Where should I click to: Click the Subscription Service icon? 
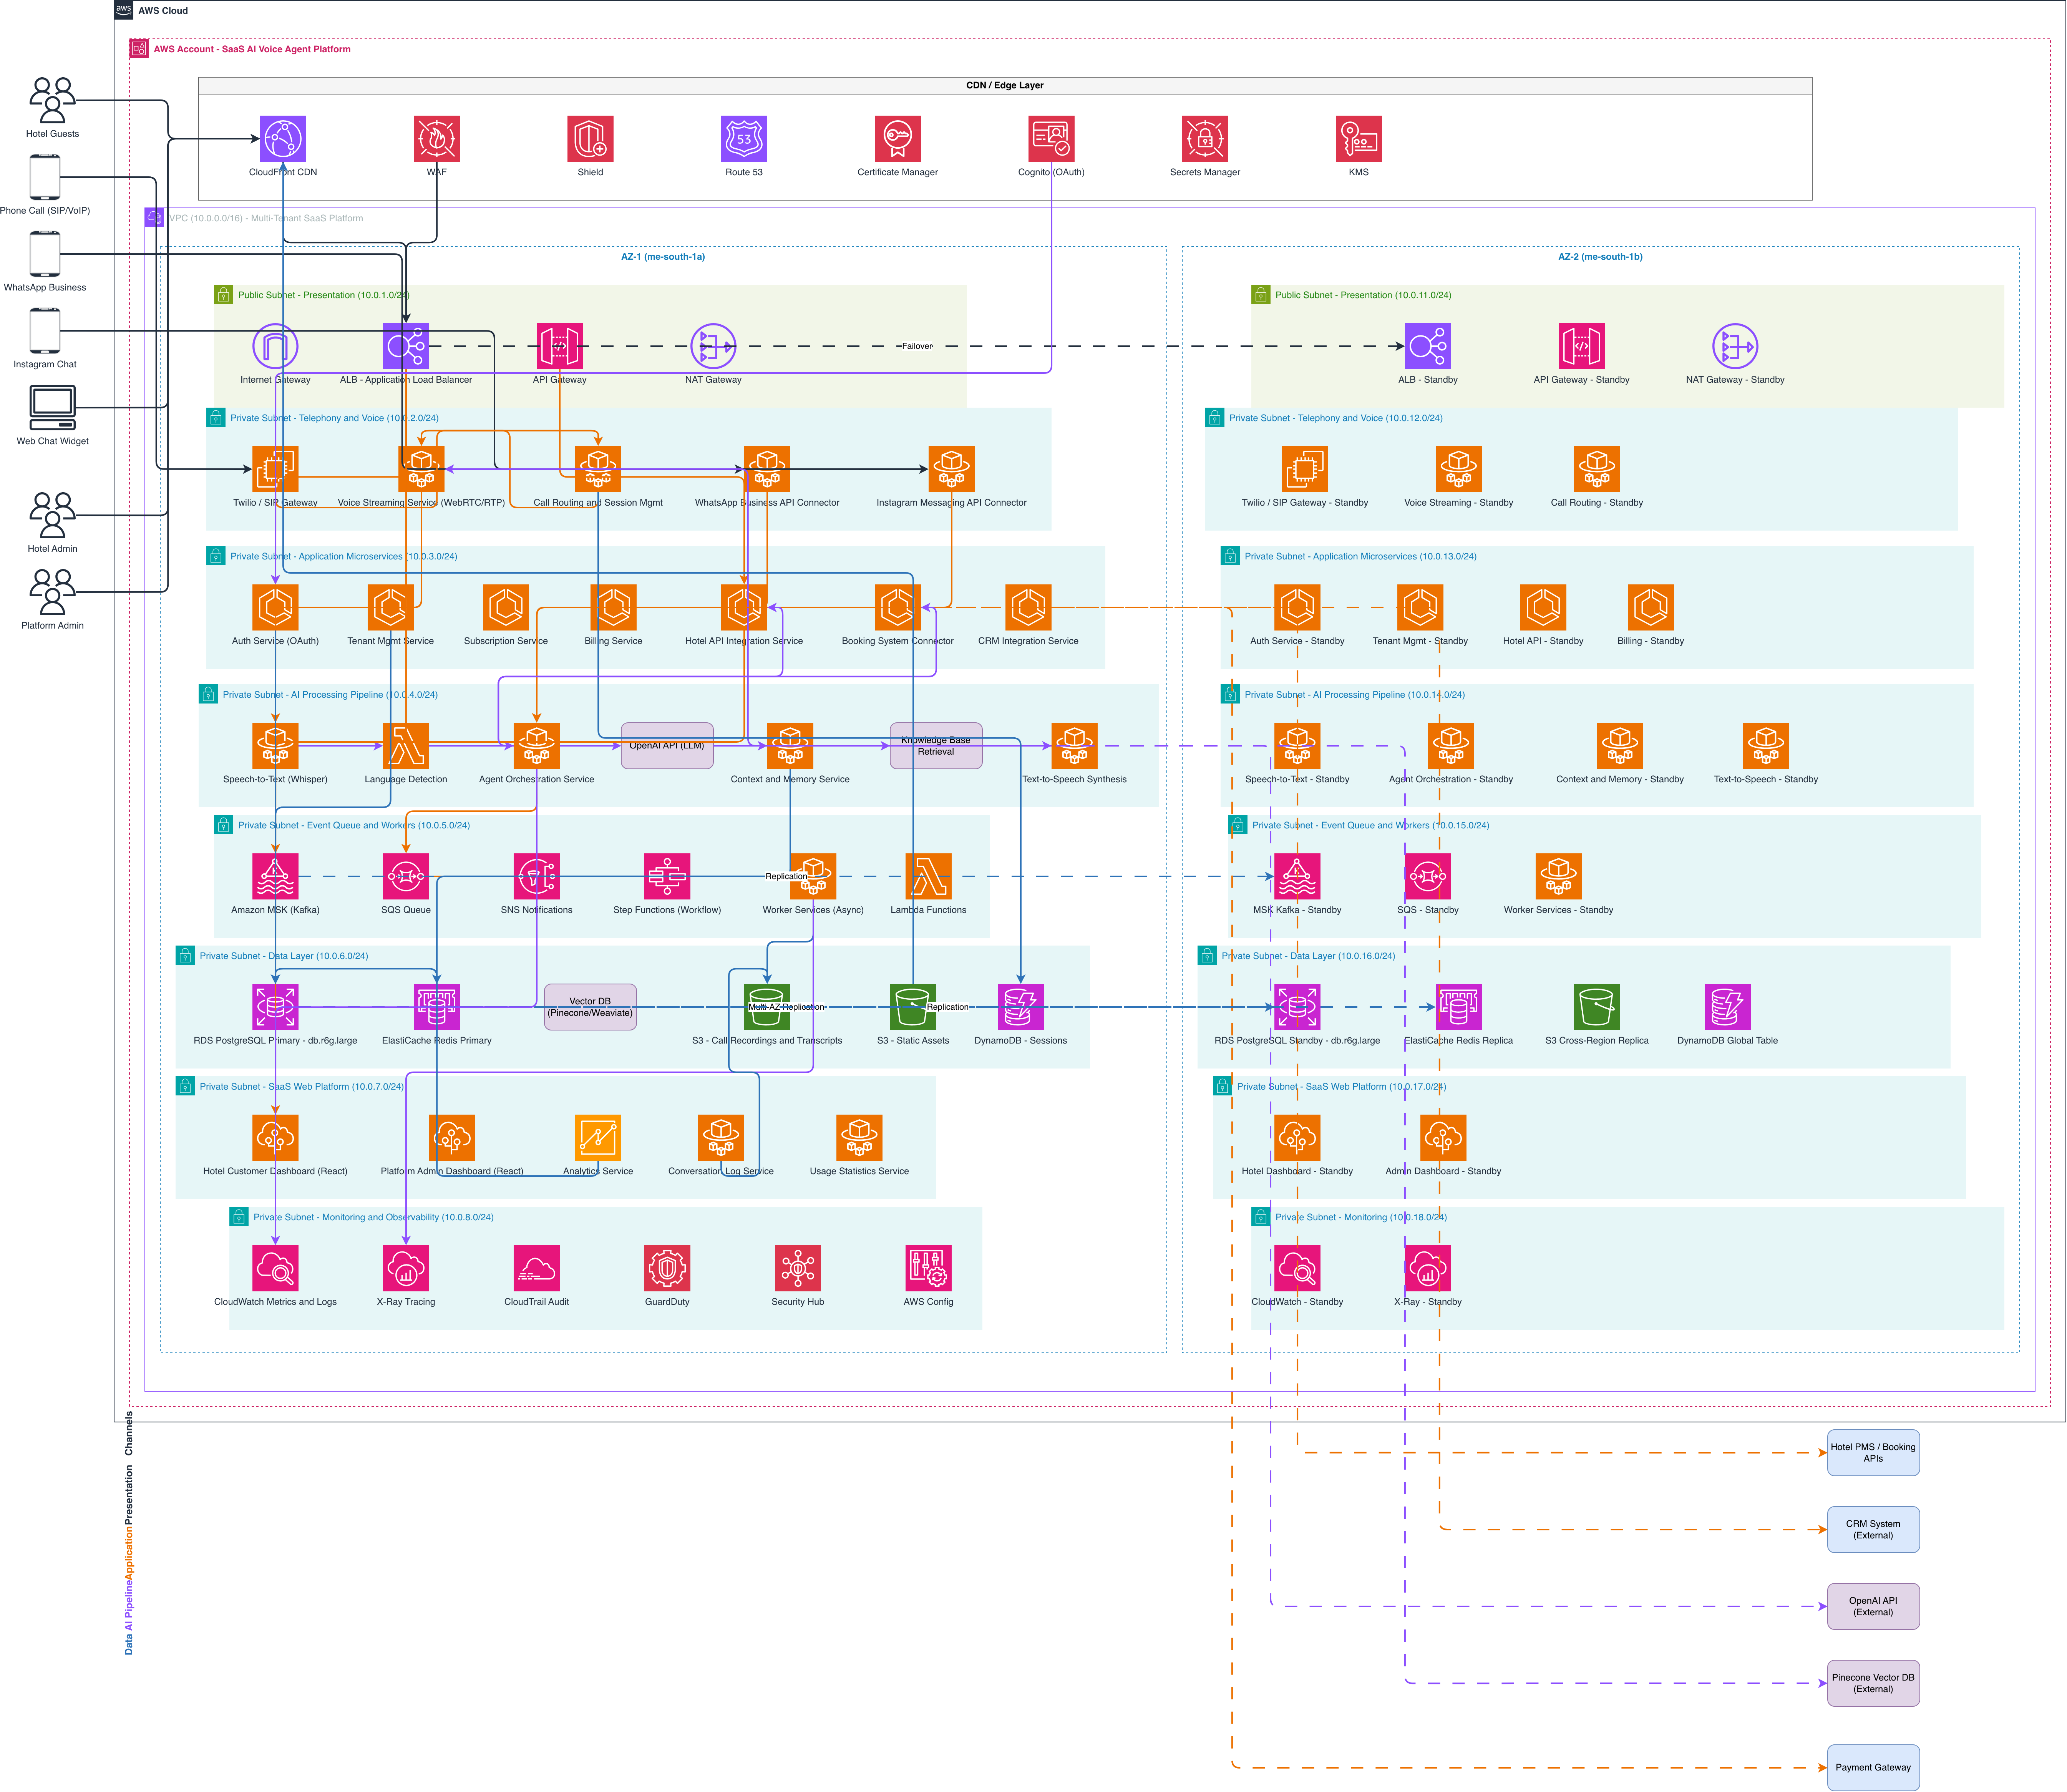tap(506, 607)
